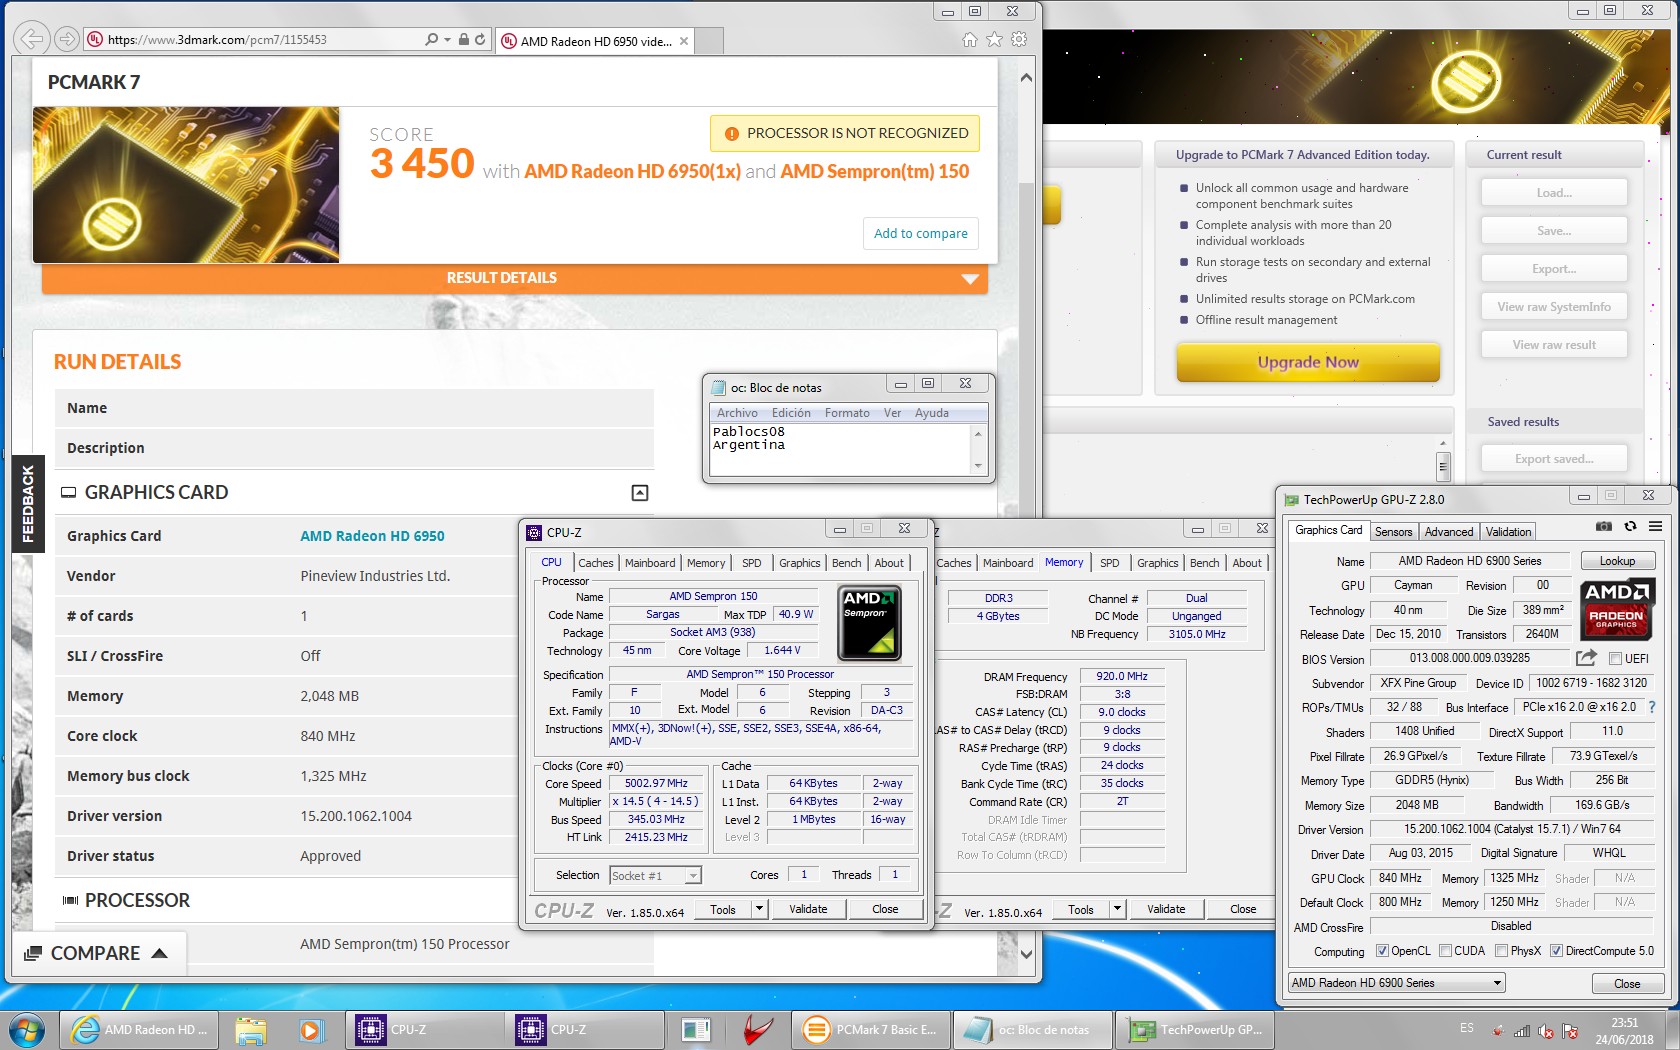Open the Bloc de notas taskbar item
Image resolution: width=1680 pixels, height=1050 pixels.
(1033, 1029)
